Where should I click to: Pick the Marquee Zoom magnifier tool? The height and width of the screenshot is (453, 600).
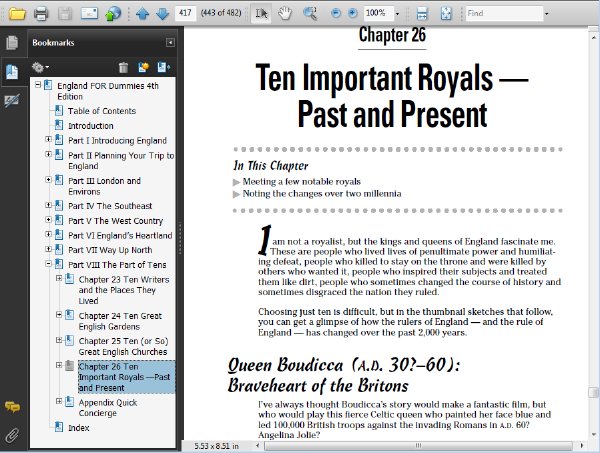pyautogui.click(x=310, y=13)
